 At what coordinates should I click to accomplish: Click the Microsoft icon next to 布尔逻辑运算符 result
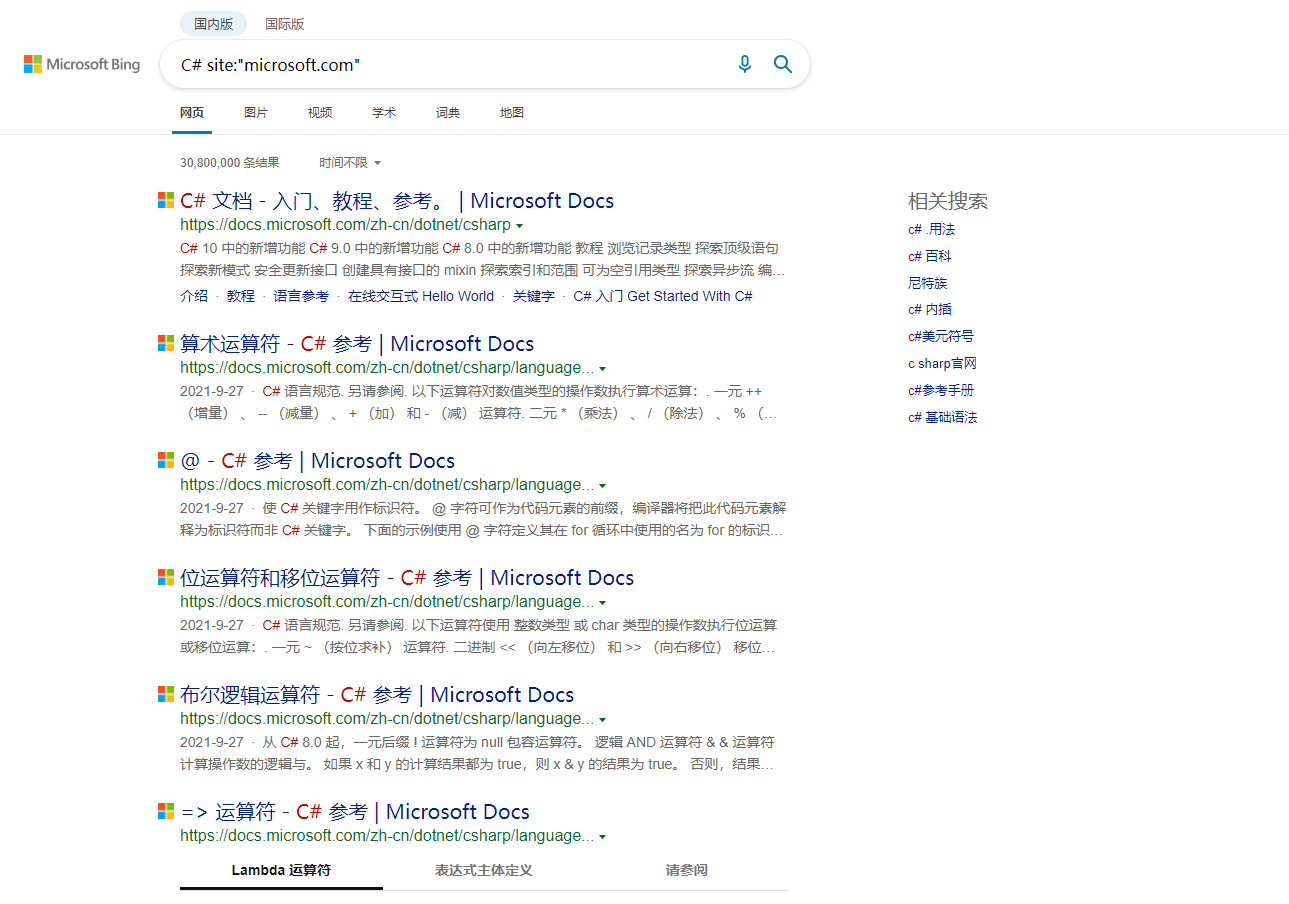coord(165,693)
